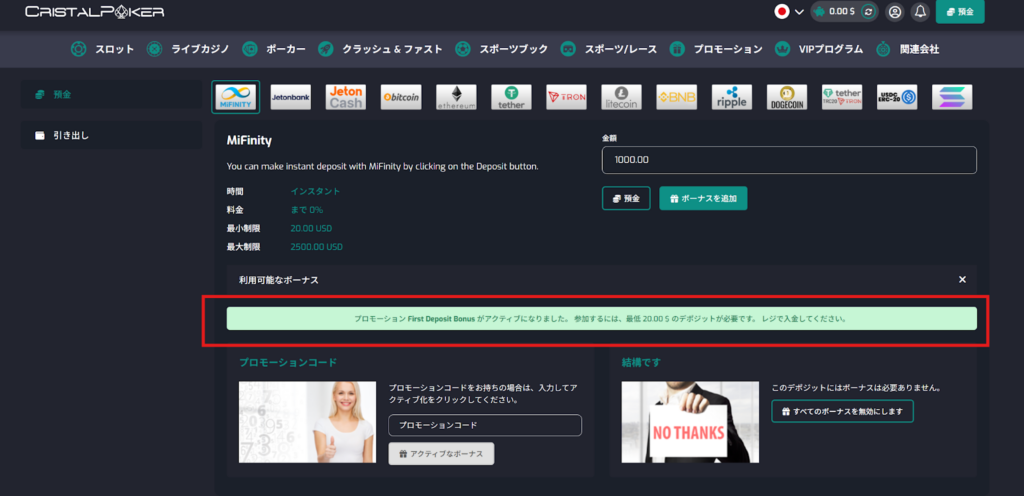The width and height of the screenshot is (1024, 496).
Task: Select the BNB deposit icon
Action: pos(677,97)
